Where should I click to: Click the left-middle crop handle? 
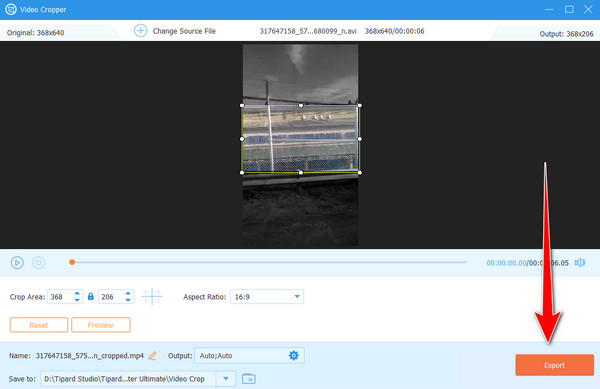[242, 139]
